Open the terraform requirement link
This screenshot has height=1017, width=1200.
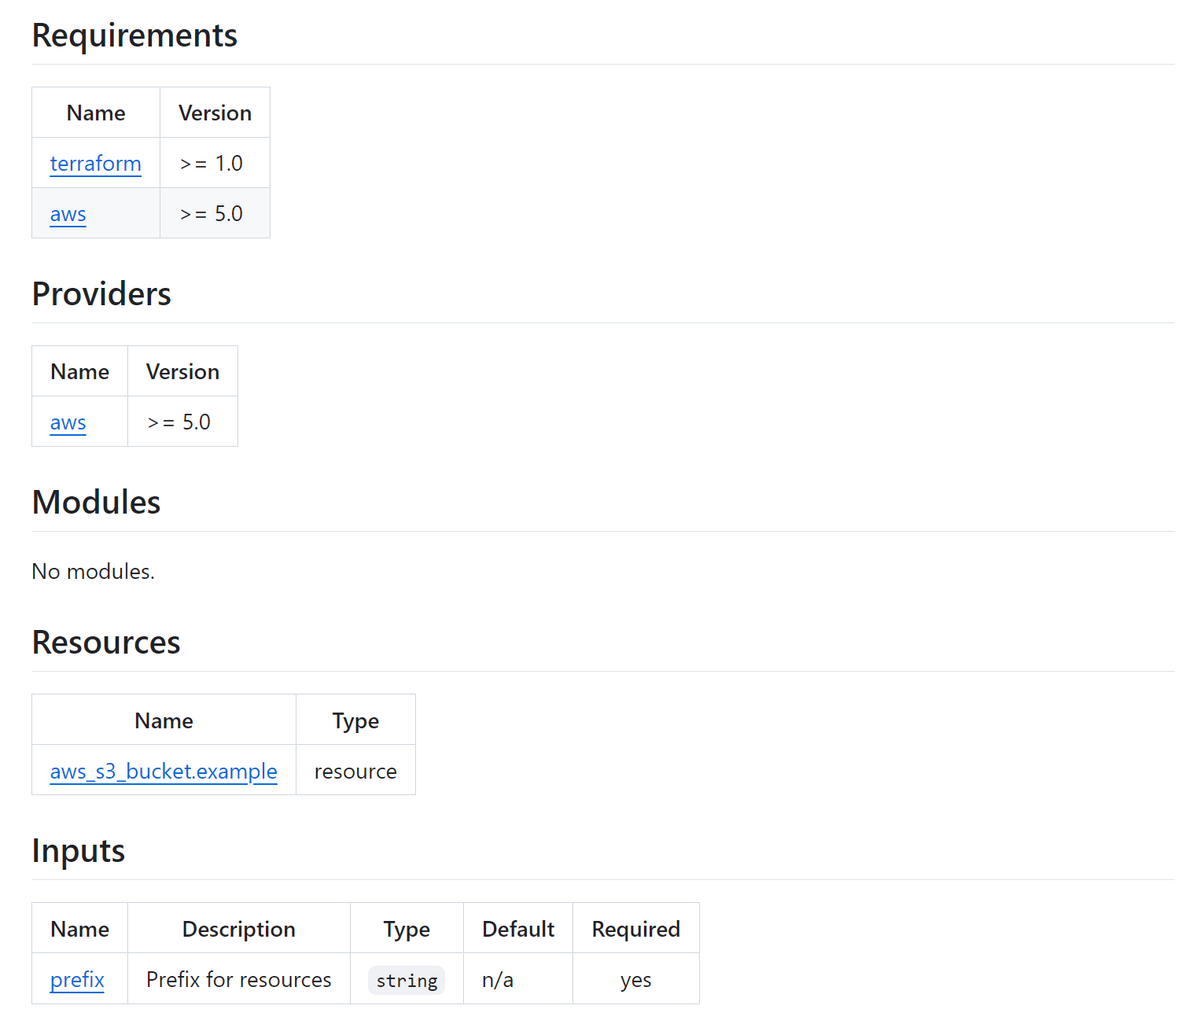(x=95, y=163)
